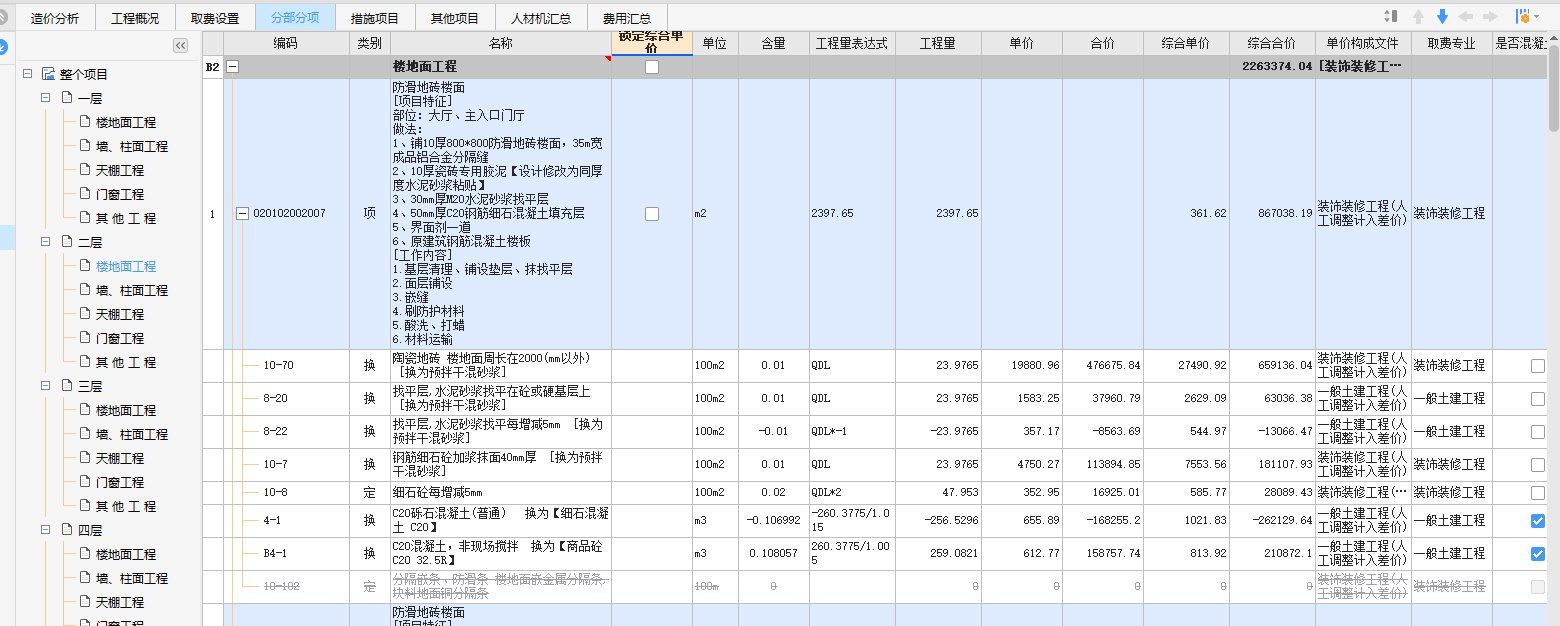
Task: Toggle concrete checkbox on row 10-7
Action: 1538,465
